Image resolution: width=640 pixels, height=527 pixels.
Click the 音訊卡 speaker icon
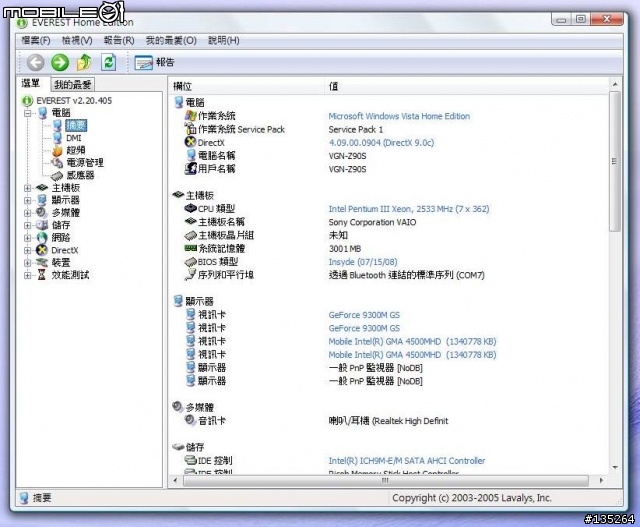coord(191,420)
